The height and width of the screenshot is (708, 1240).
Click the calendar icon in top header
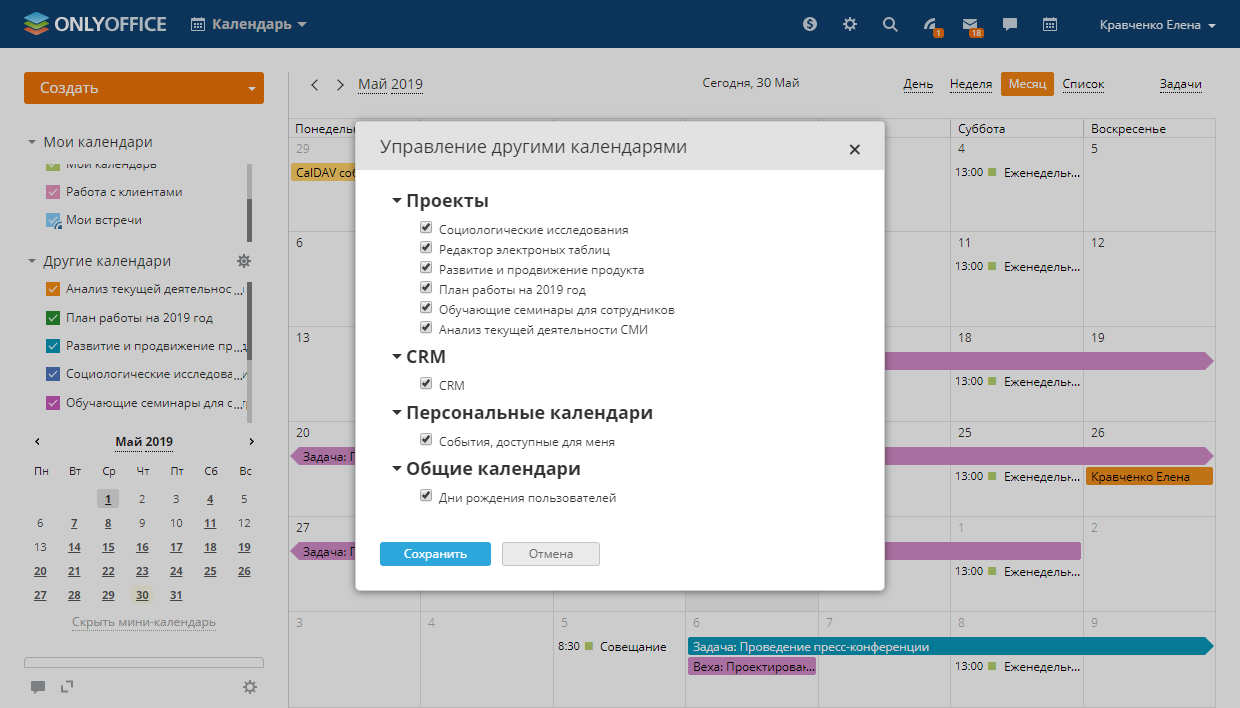[1050, 24]
